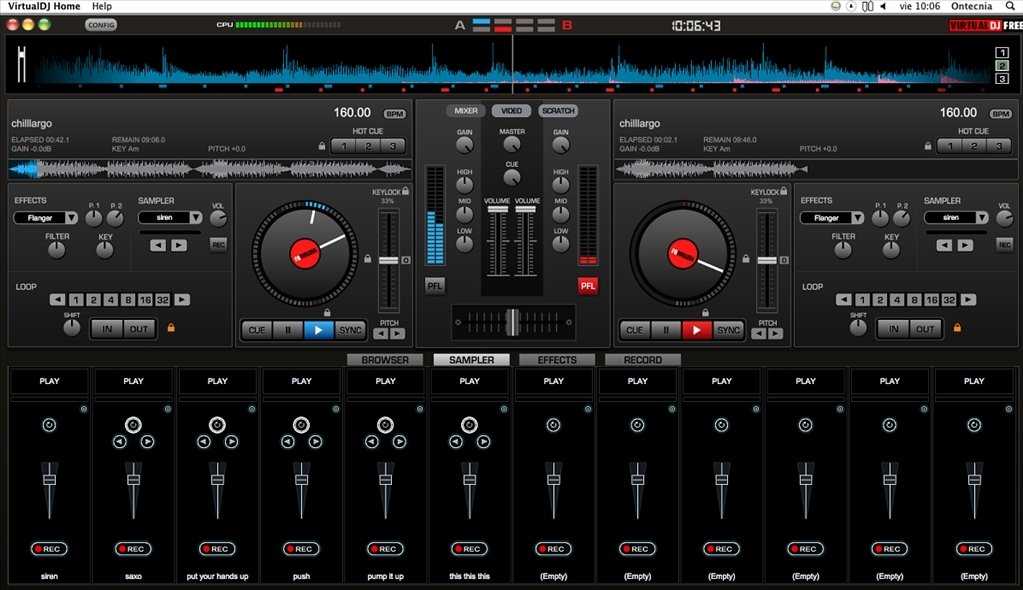Click CUE on the right deck
1023x590 pixels.
pyautogui.click(x=635, y=330)
